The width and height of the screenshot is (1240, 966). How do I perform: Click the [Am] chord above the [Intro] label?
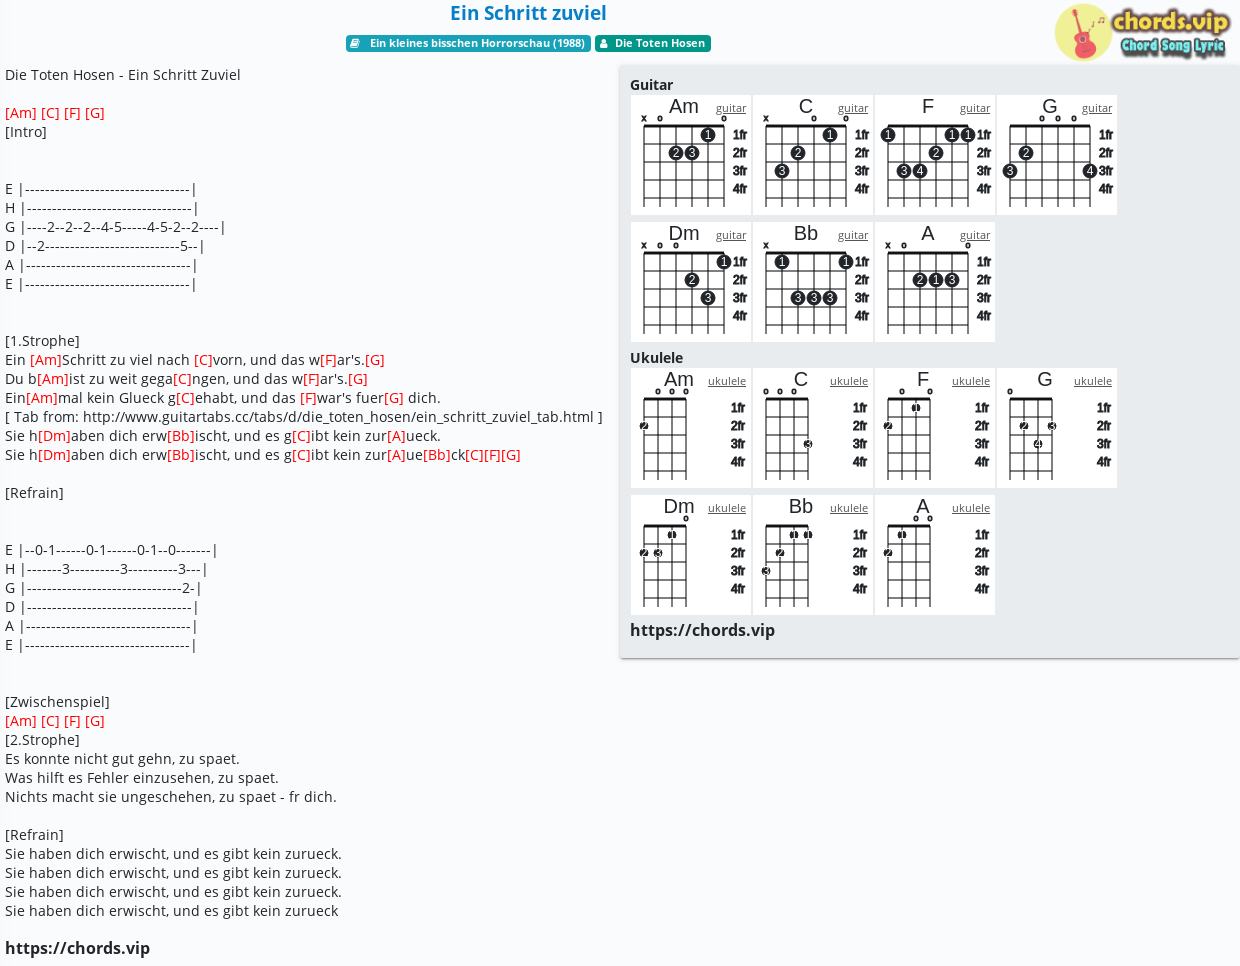[21, 113]
